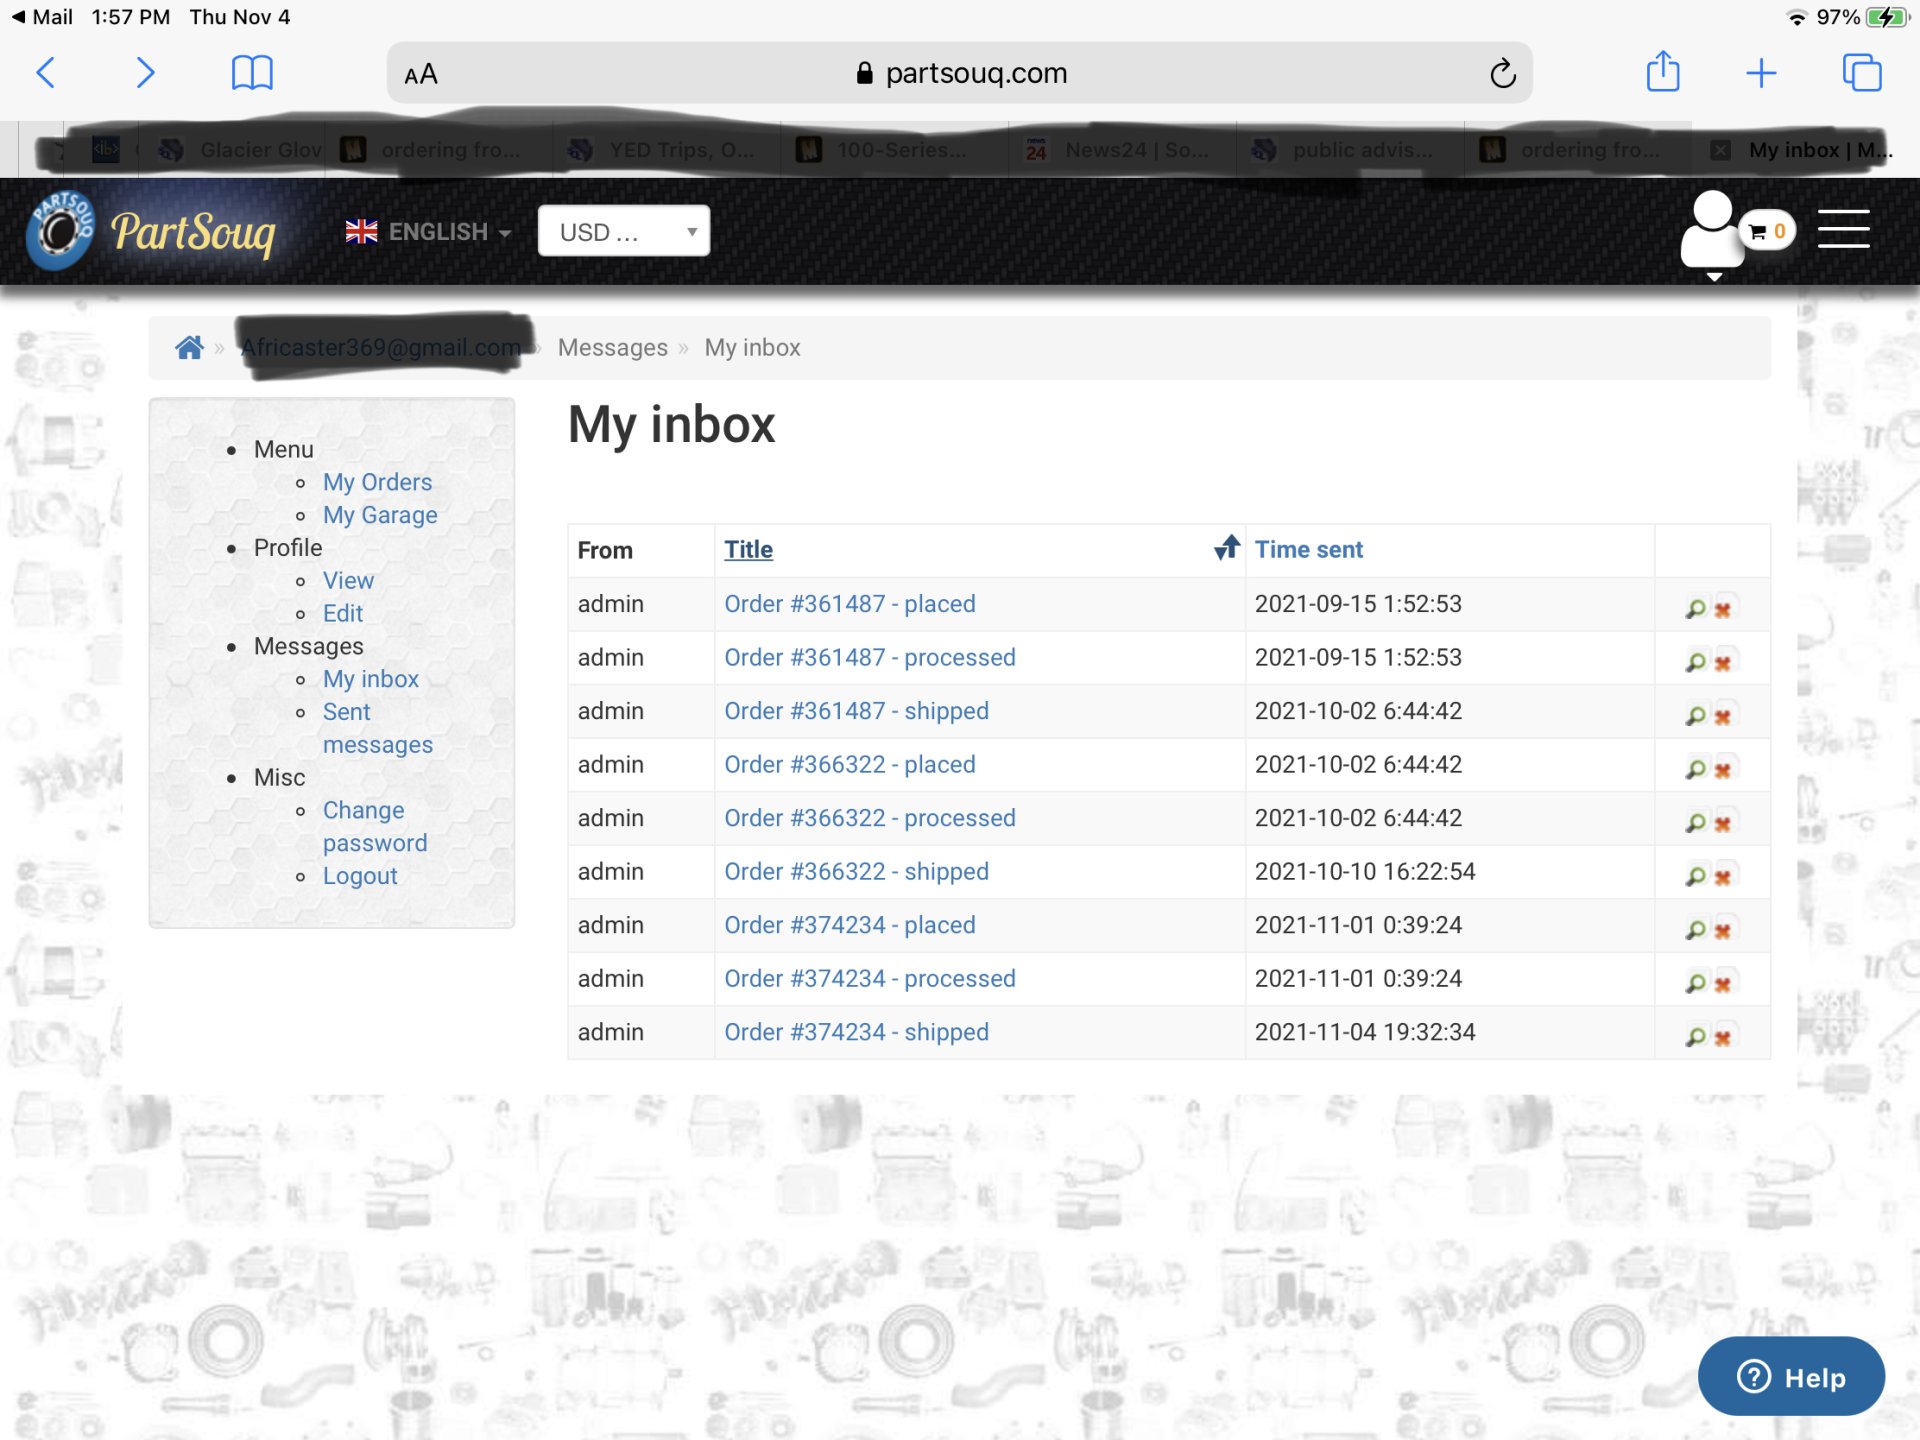Open My inbox in sidebar
This screenshot has width=1920, height=1440.
click(x=370, y=679)
